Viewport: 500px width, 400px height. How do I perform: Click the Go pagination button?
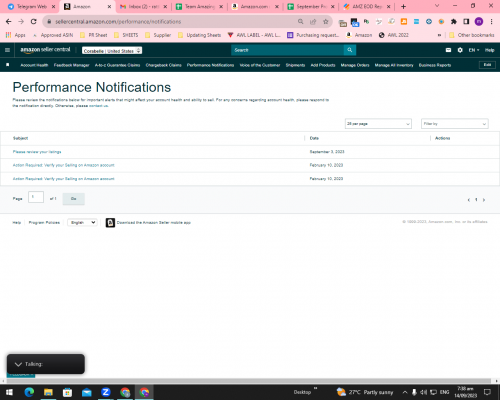point(74,199)
